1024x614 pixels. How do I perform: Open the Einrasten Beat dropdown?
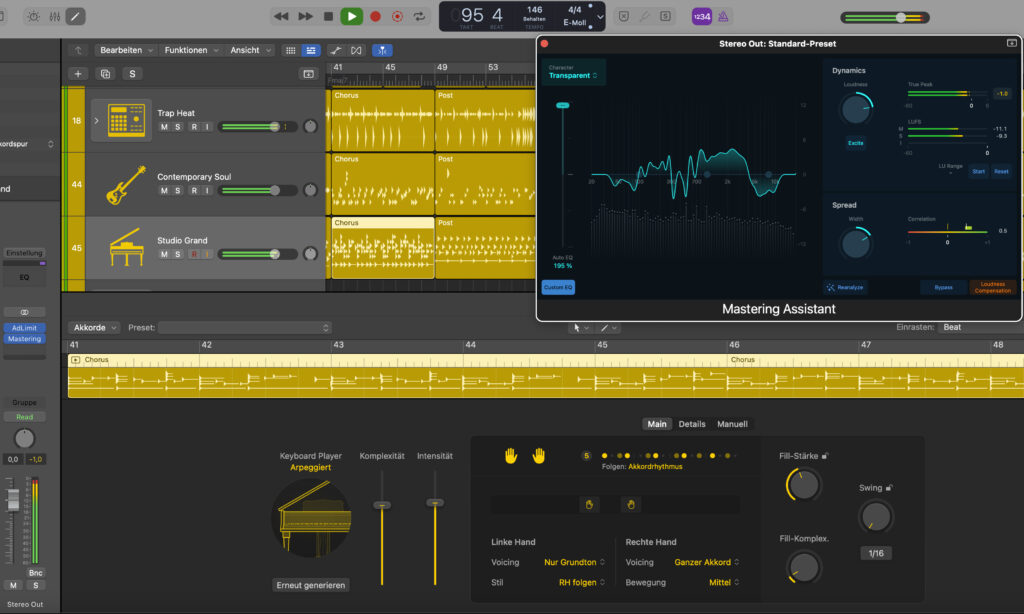coord(980,327)
